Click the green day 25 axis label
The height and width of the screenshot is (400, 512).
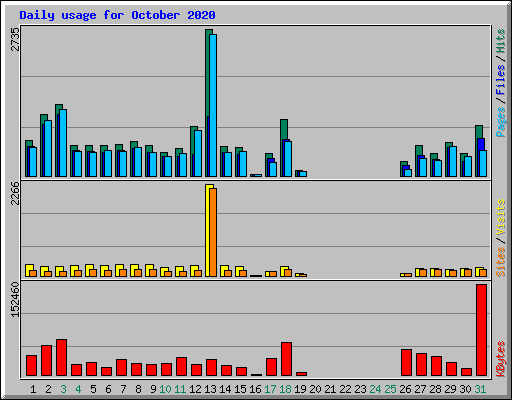[x=390, y=389]
